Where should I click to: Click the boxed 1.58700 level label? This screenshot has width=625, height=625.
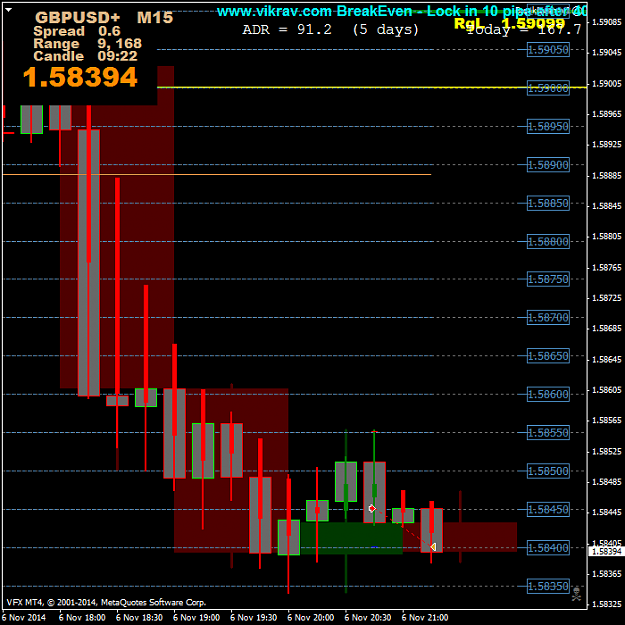click(548, 318)
